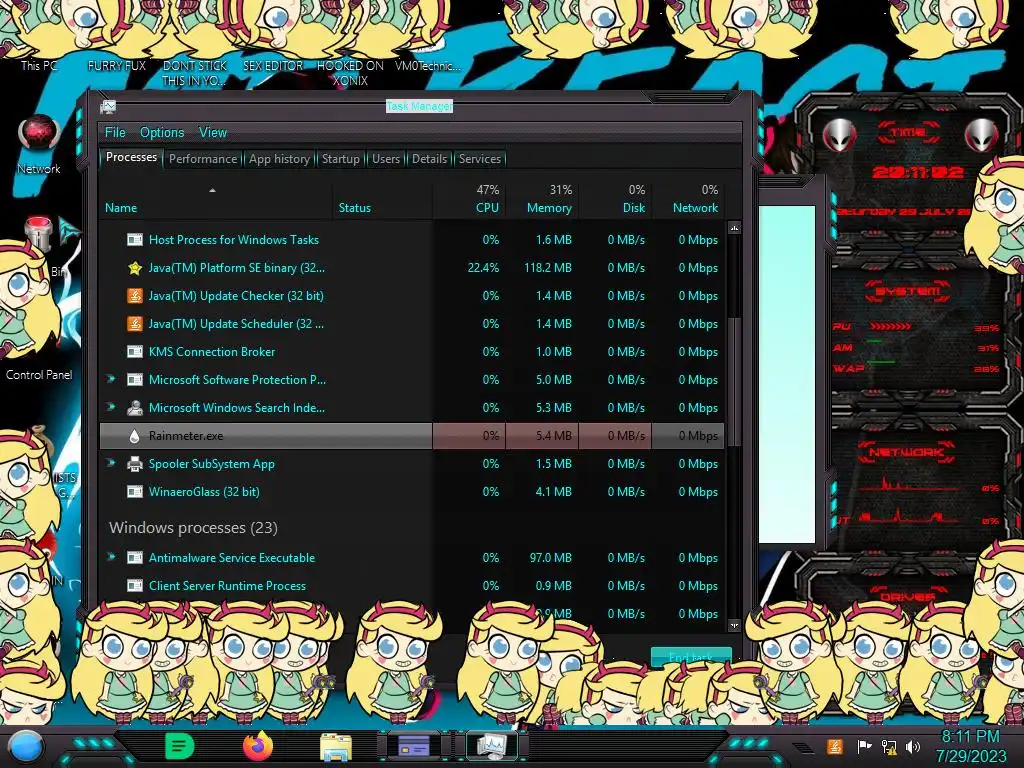The width and height of the screenshot is (1024, 768).
Task: Open the green notes app on taskbar
Action: (180, 746)
